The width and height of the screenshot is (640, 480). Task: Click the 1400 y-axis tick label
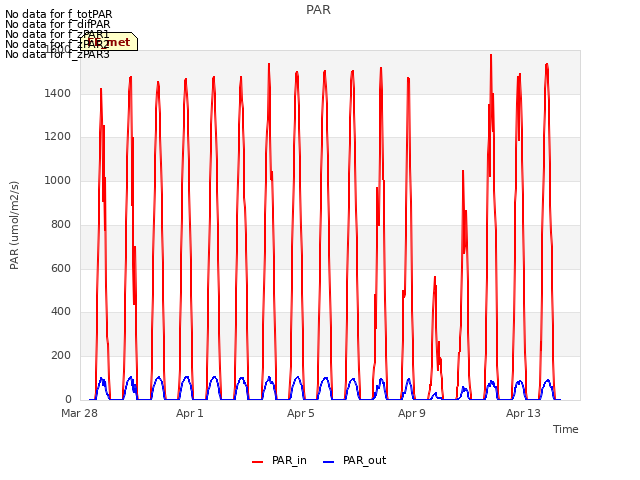tap(58, 93)
